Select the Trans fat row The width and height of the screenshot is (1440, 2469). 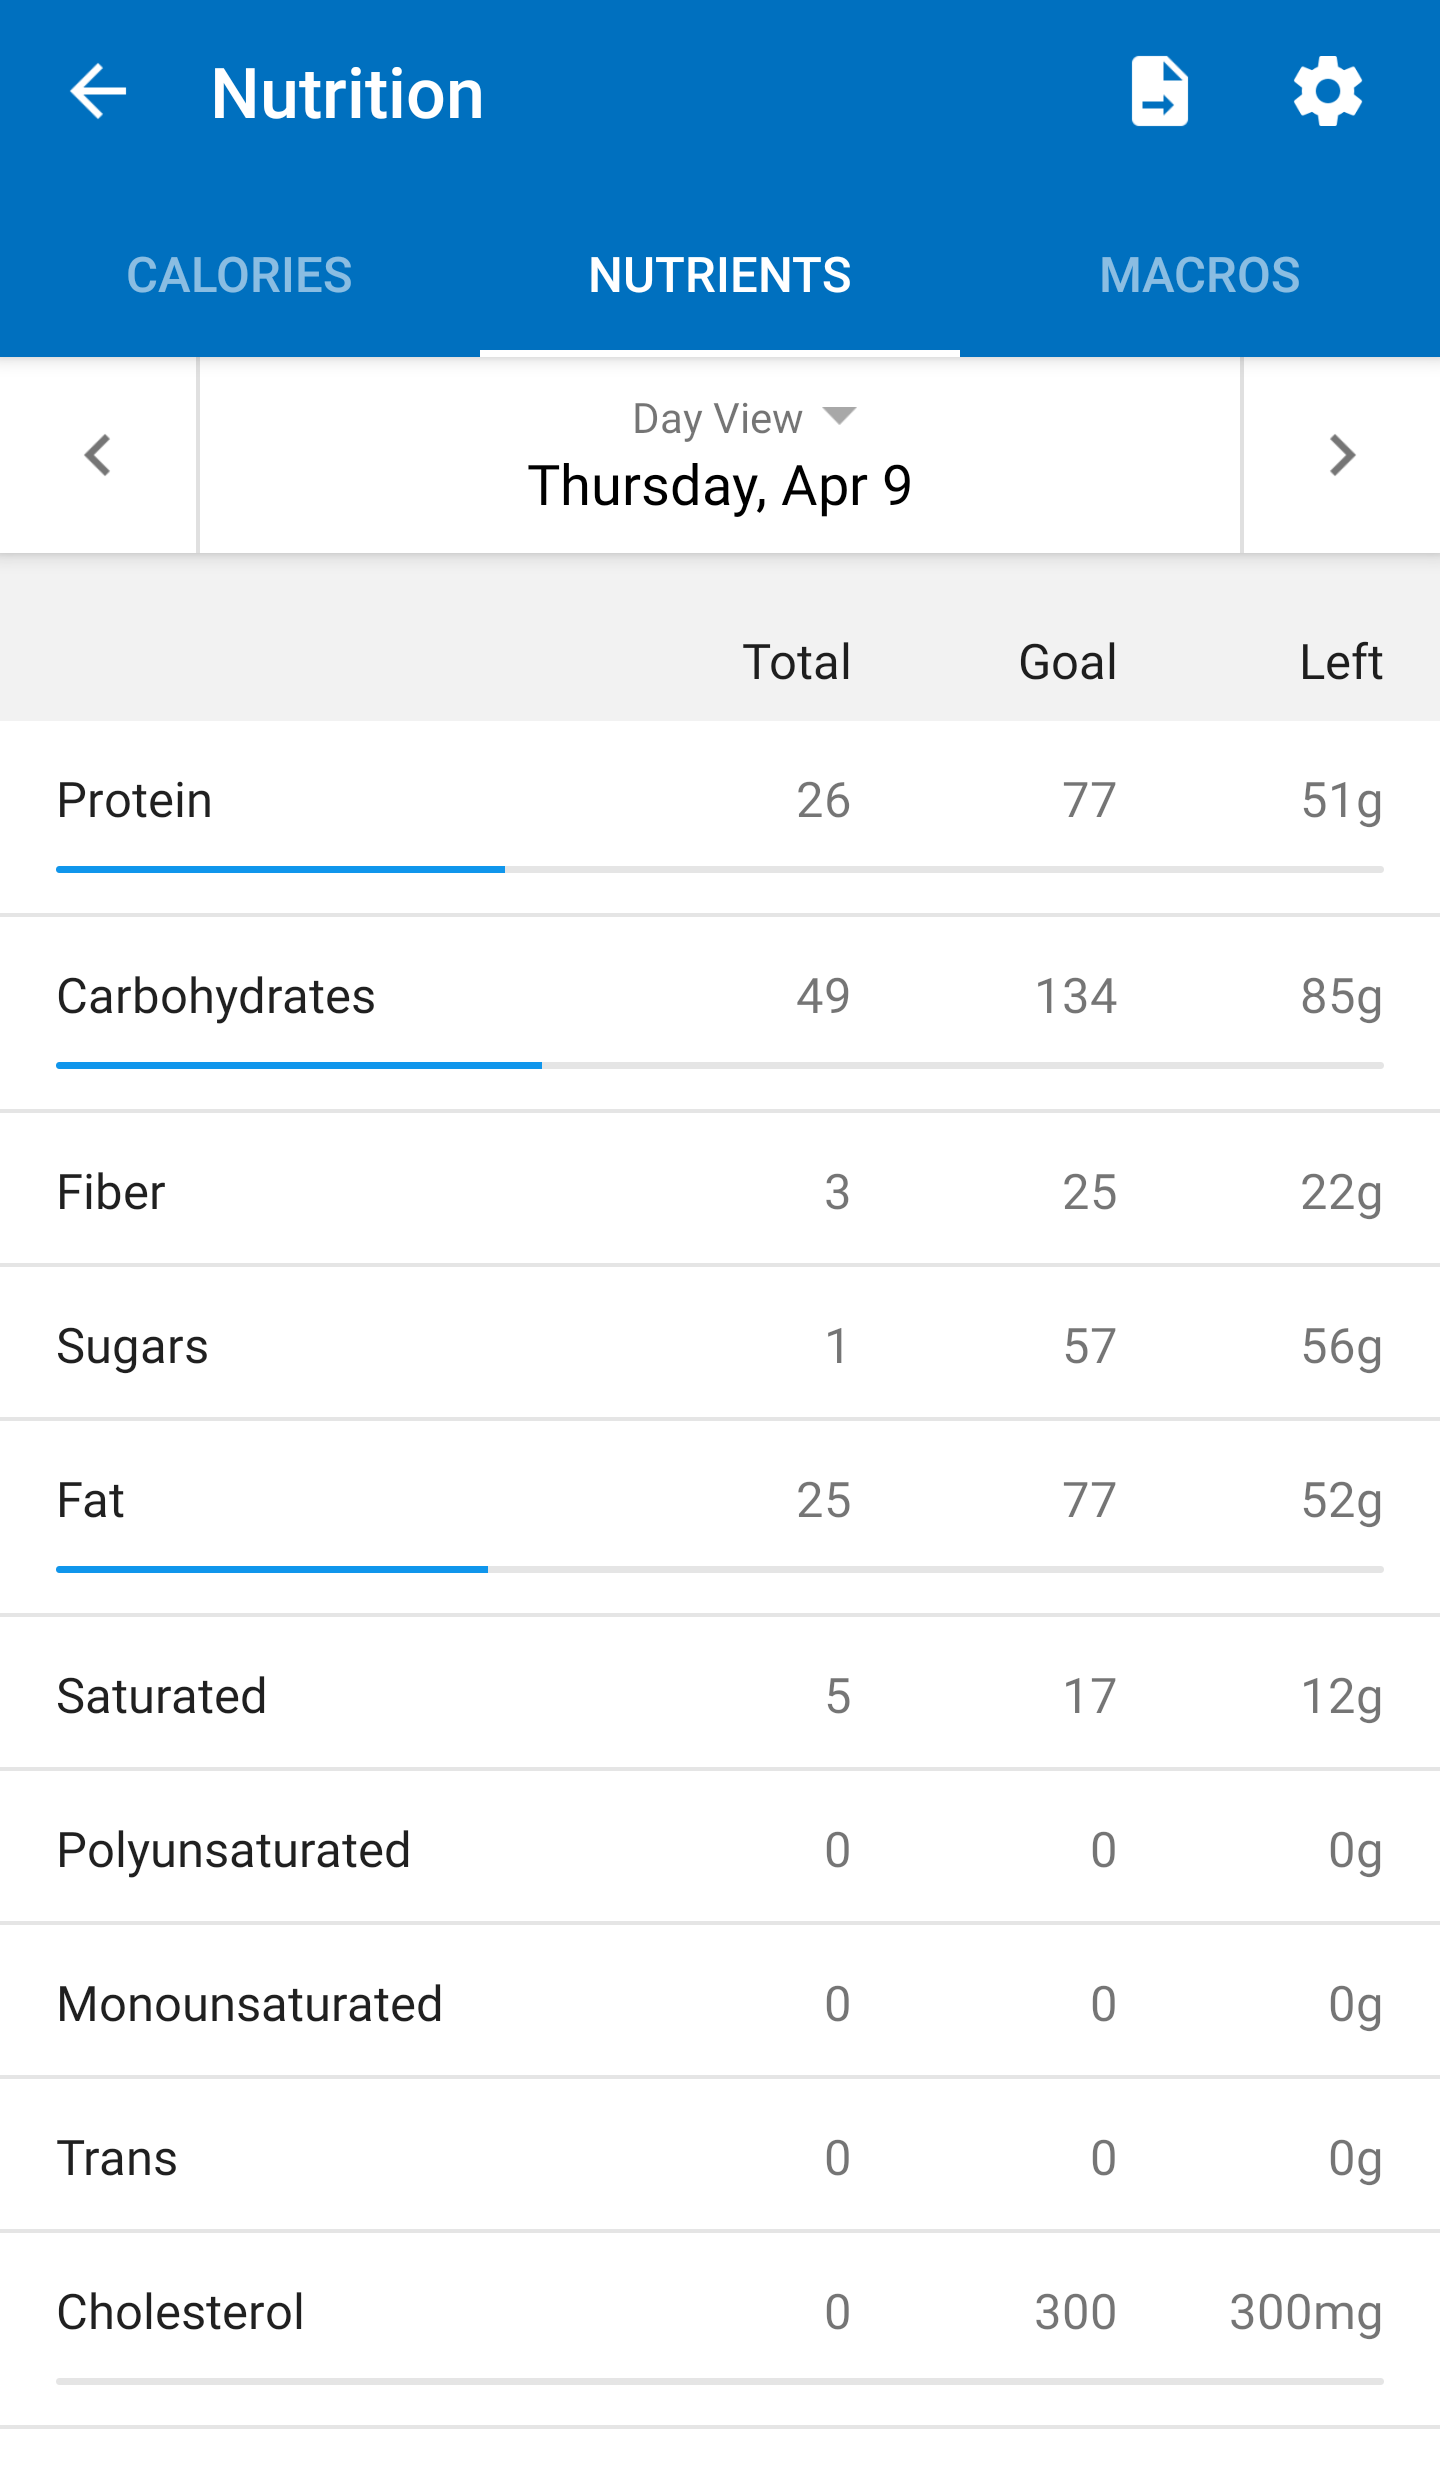point(720,2158)
